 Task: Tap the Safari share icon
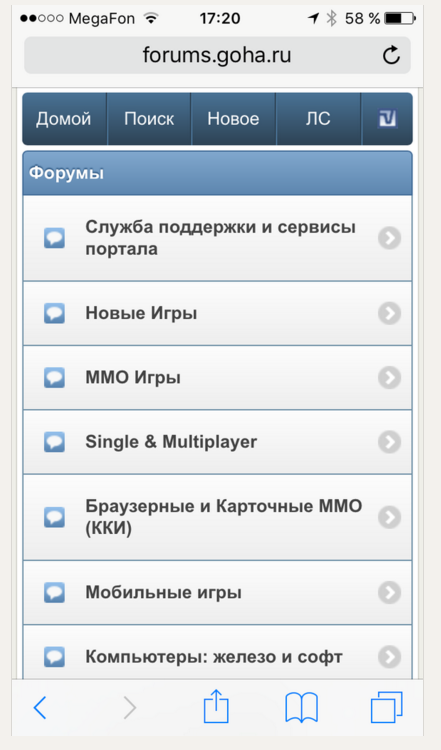216,706
